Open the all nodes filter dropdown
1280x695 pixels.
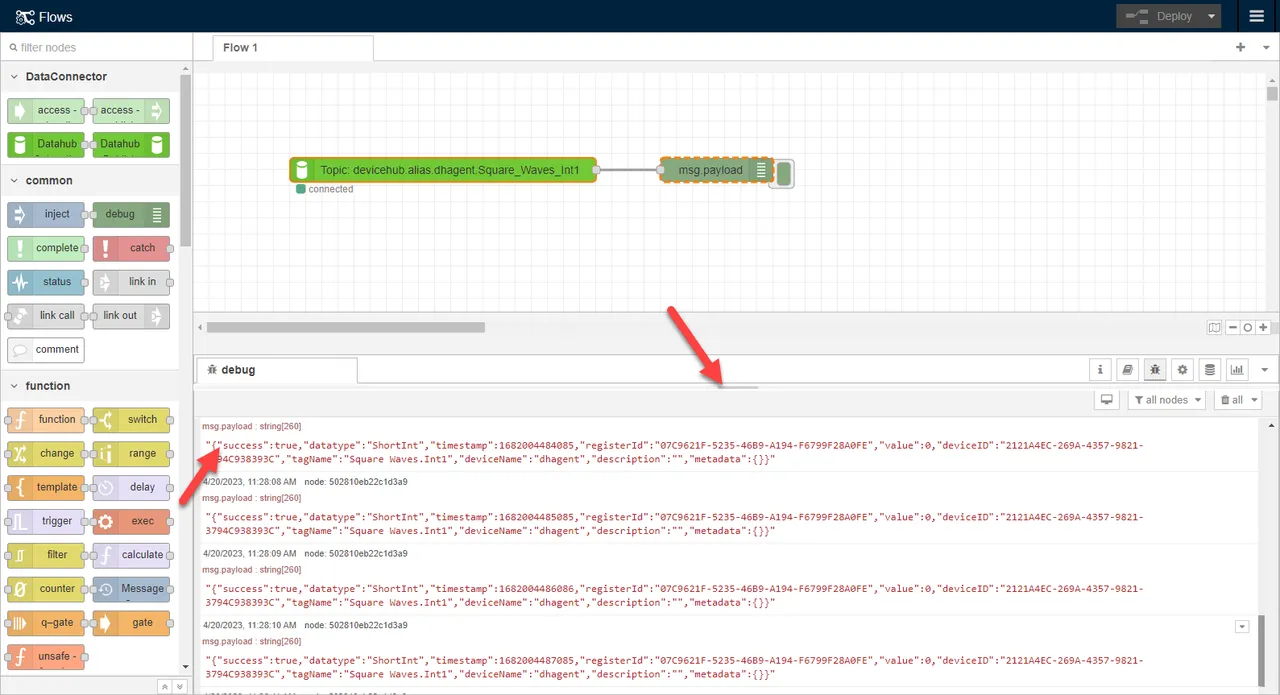click(x=1166, y=399)
